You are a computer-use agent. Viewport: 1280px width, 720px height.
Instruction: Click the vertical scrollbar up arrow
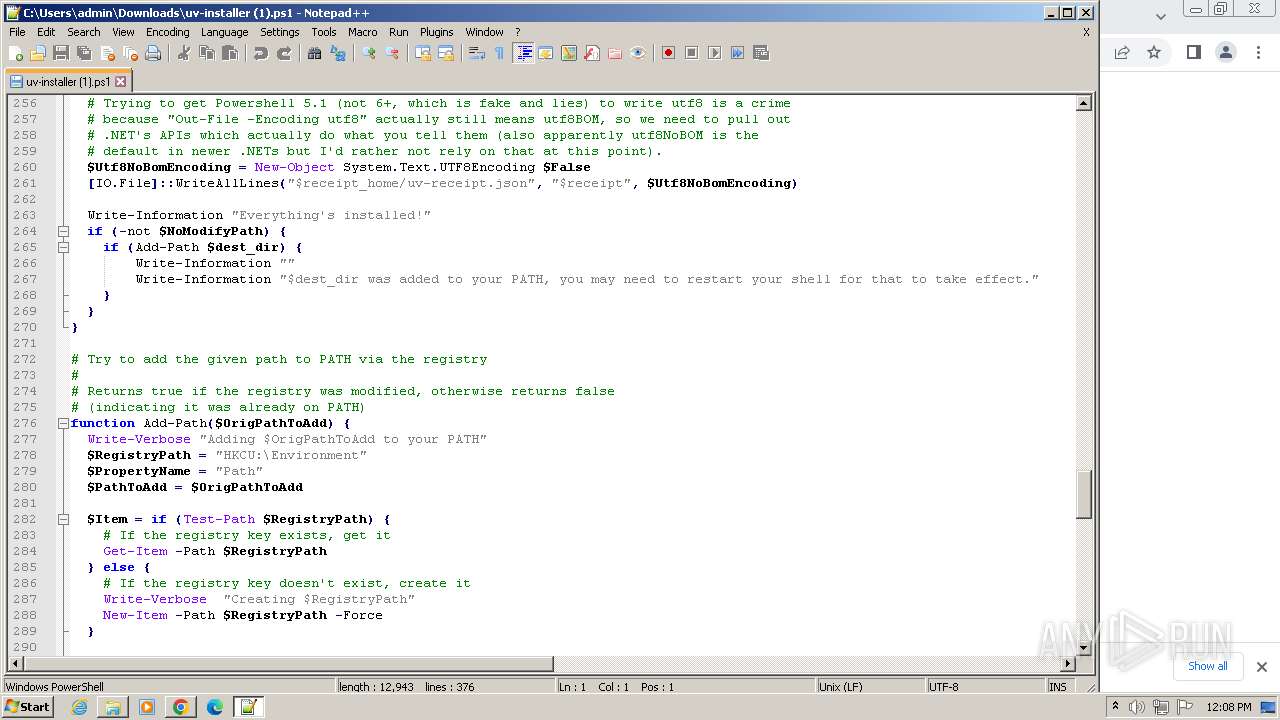[1084, 103]
